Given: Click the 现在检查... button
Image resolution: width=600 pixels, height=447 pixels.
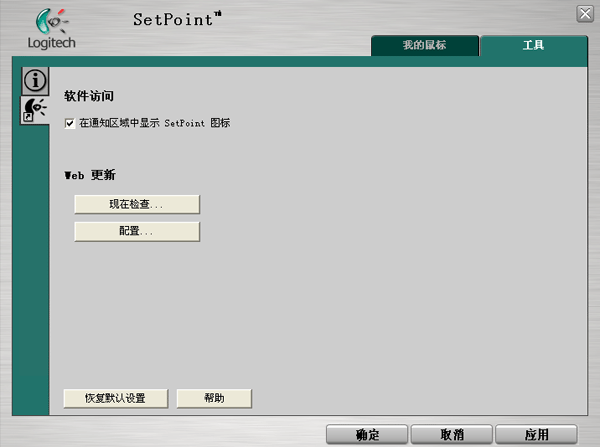Looking at the screenshot, I should (x=137, y=204).
